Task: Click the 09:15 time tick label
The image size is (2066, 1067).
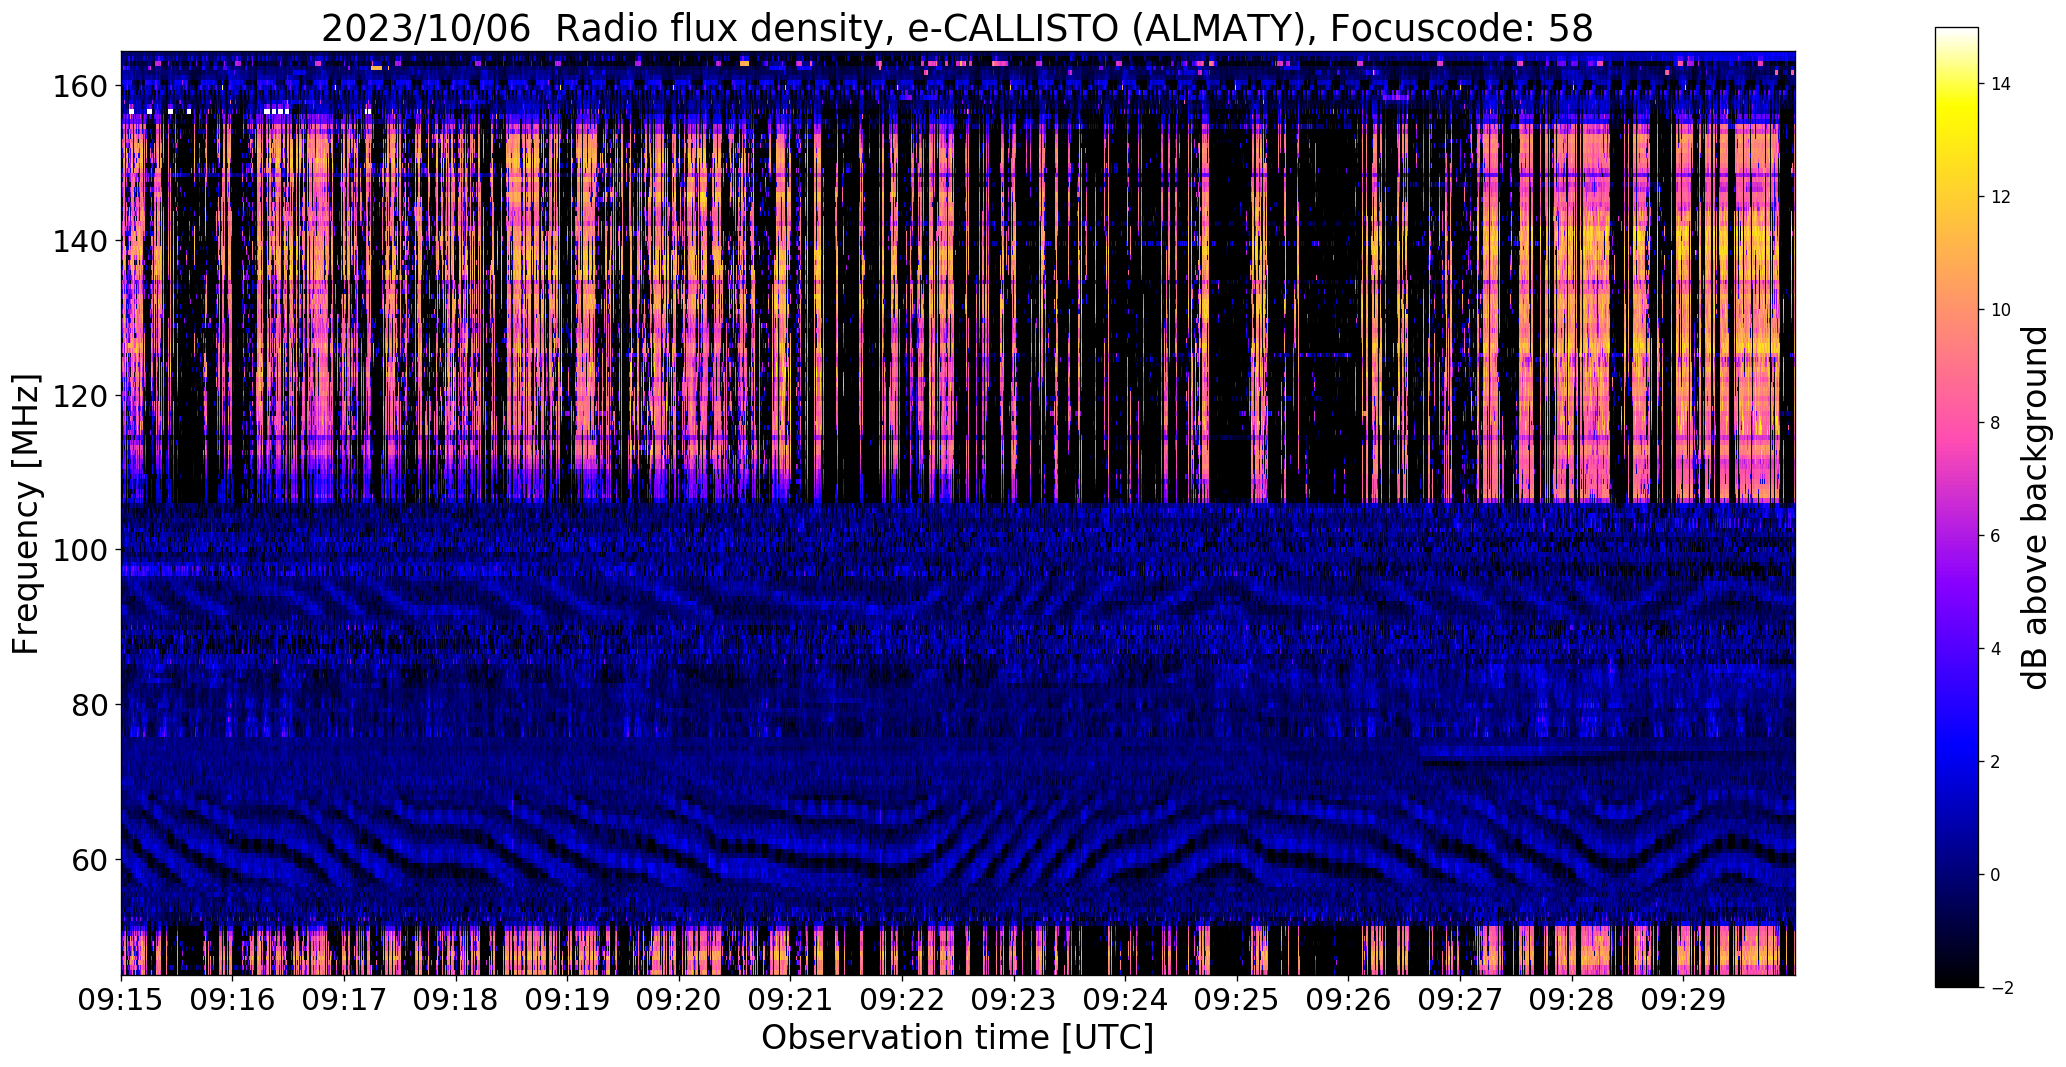Action: tap(122, 1000)
